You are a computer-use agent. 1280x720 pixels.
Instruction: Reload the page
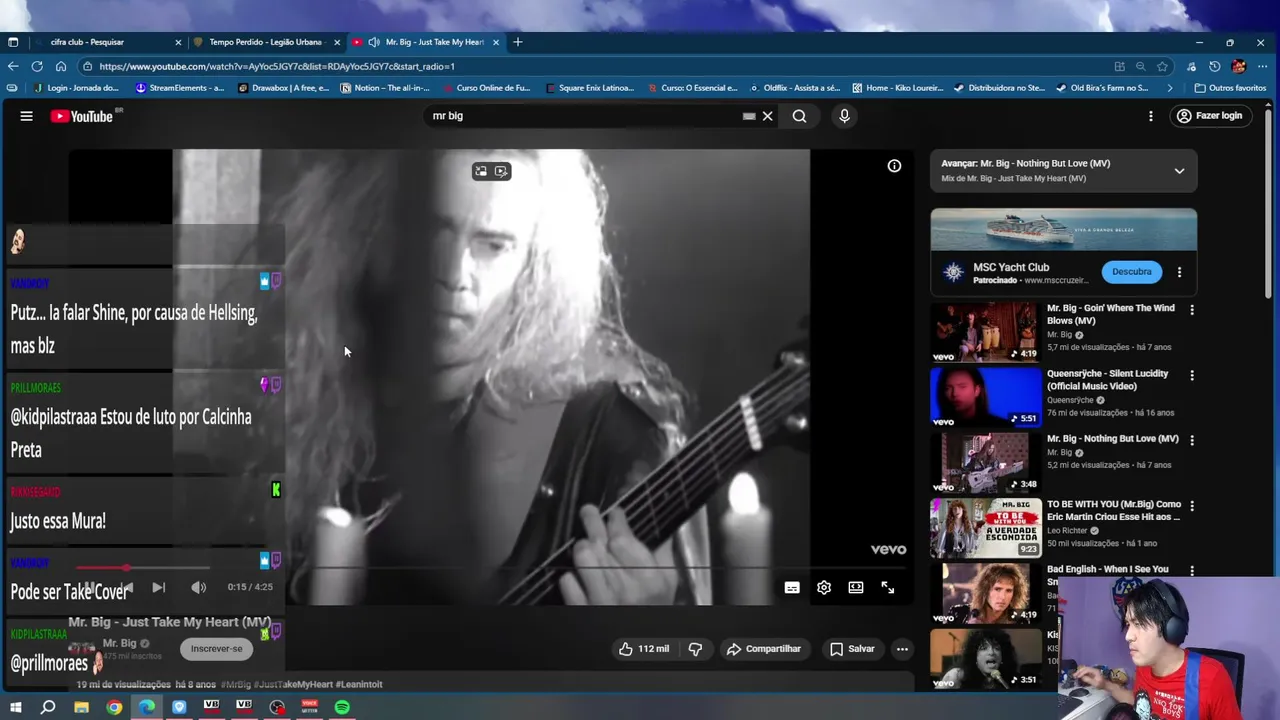pyautogui.click(x=37, y=66)
